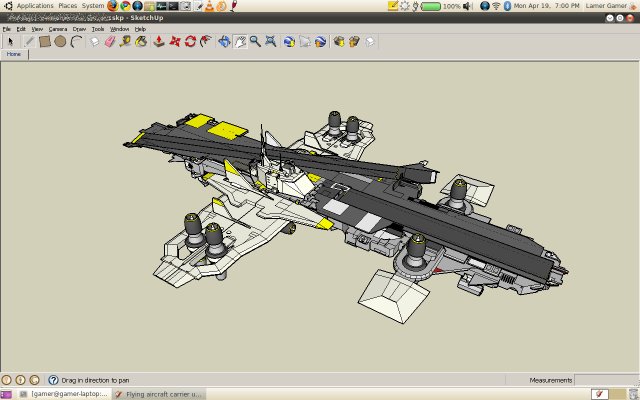Pick the Rotate tool

pyautogui.click(x=190, y=42)
